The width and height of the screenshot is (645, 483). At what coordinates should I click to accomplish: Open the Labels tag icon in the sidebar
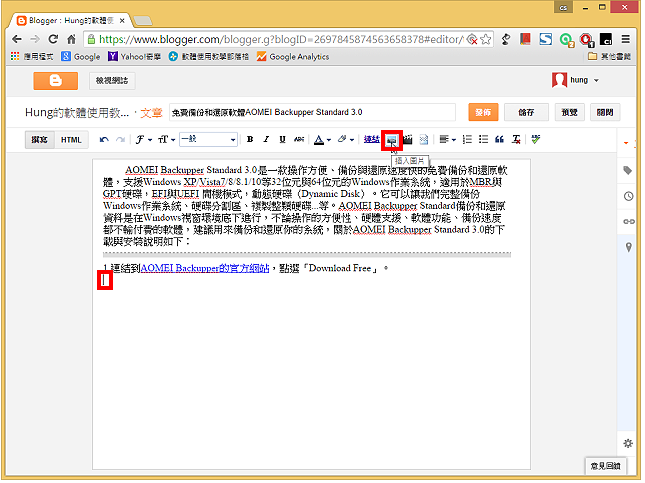point(628,171)
